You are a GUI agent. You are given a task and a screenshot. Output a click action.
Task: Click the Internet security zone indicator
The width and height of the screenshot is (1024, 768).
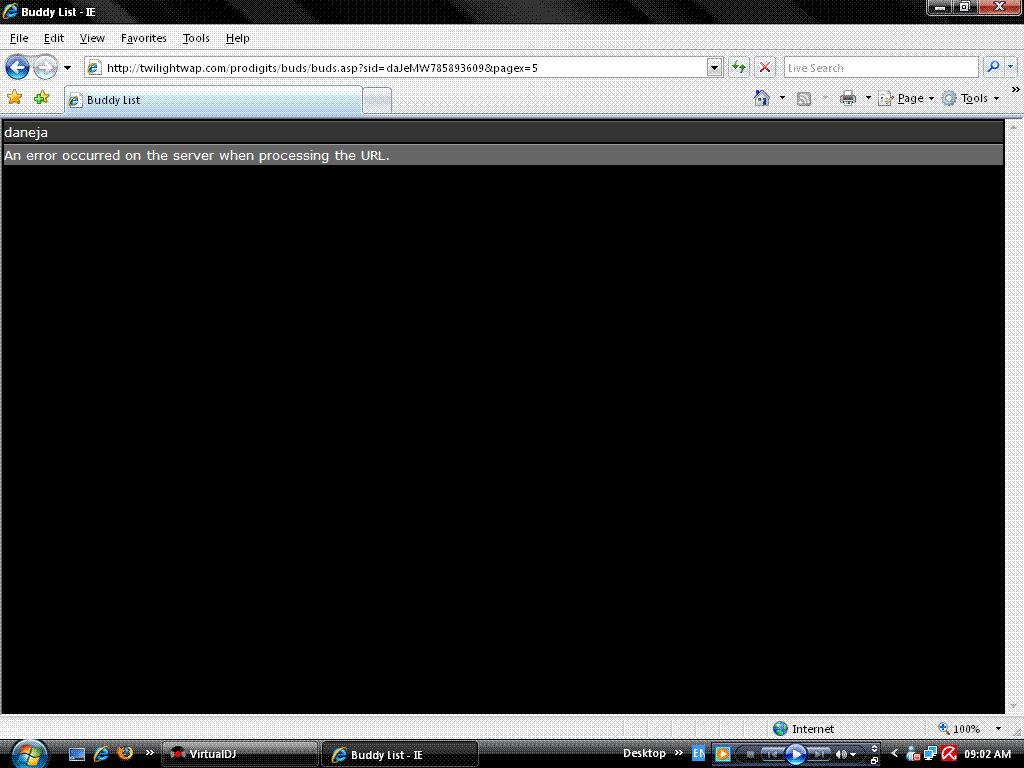click(x=804, y=729)
